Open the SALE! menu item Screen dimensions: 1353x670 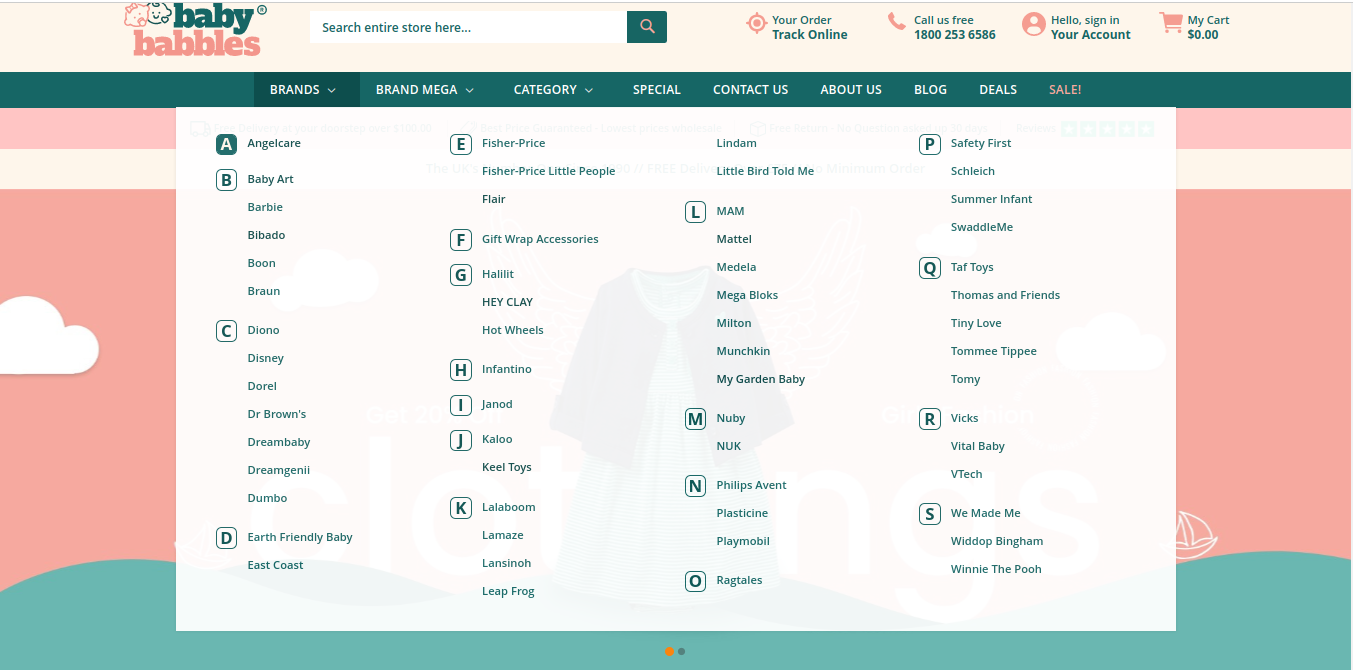coord(1065,90)
